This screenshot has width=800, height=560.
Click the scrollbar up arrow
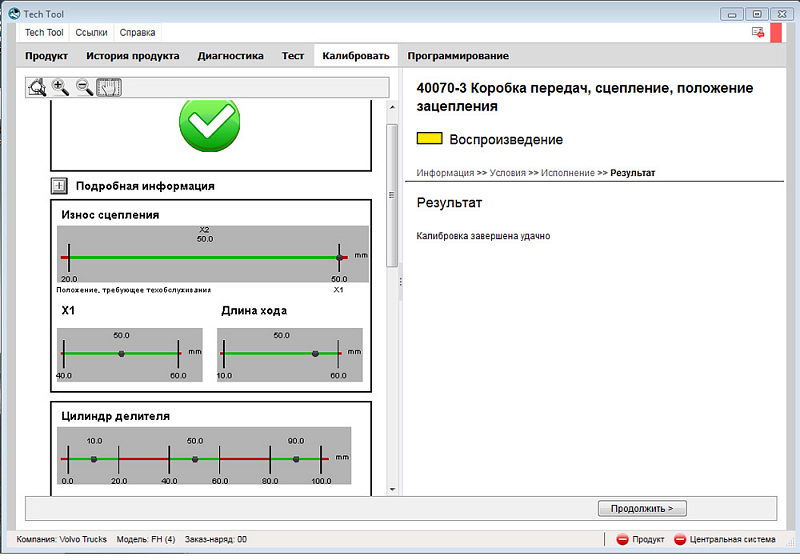point(392,107)
